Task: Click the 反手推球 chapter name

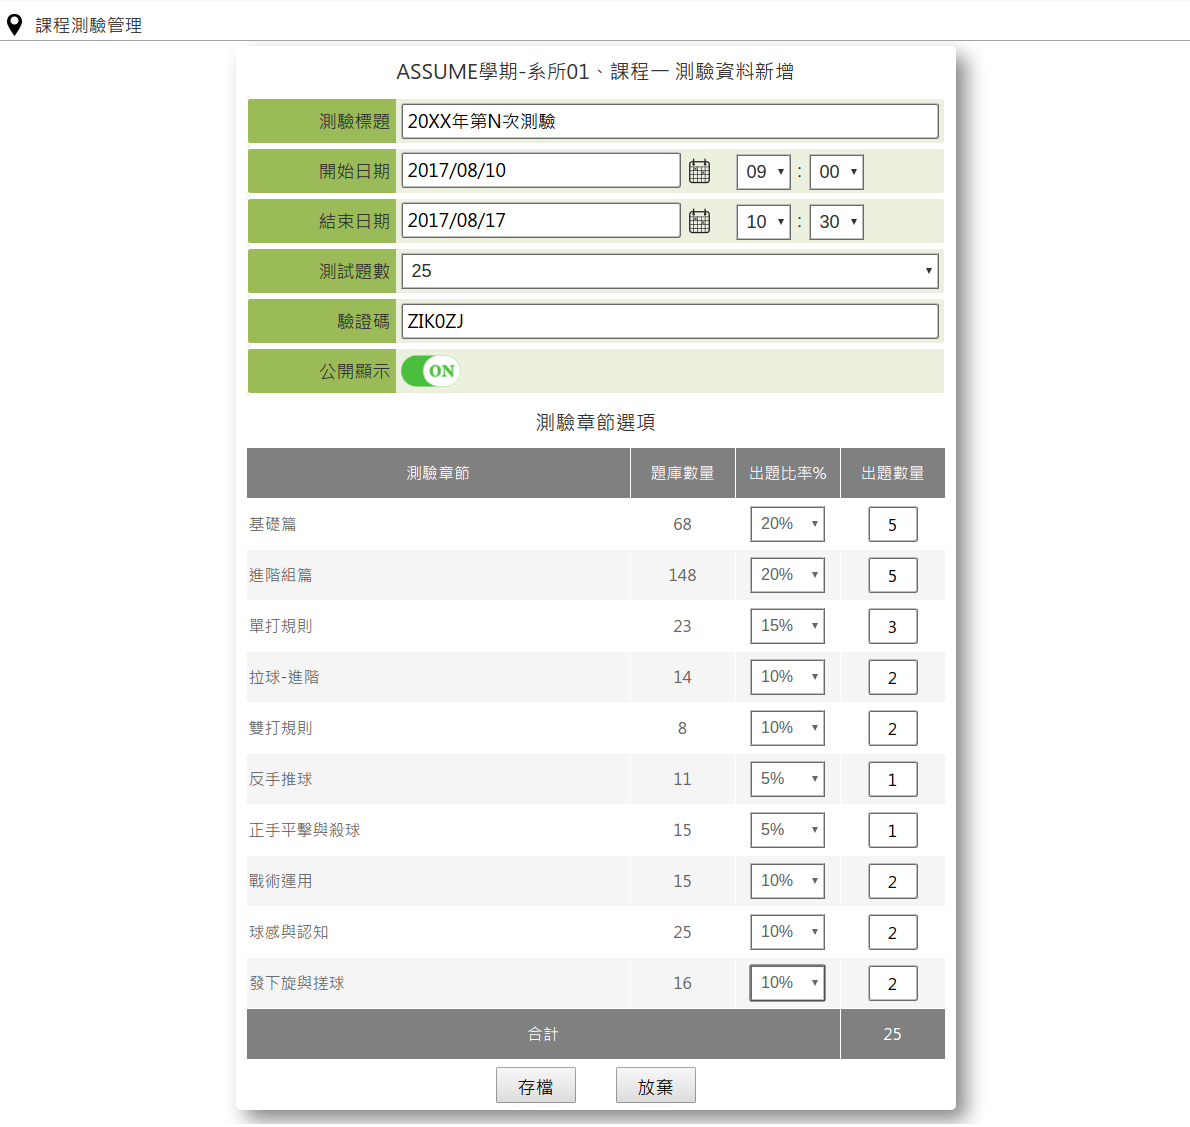Action: coord(281,779)
